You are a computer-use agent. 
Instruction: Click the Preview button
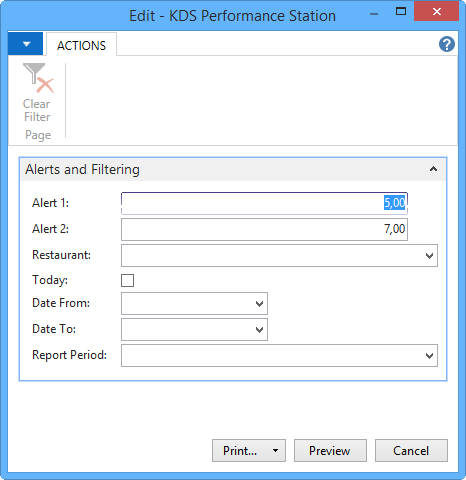(330, 451)
